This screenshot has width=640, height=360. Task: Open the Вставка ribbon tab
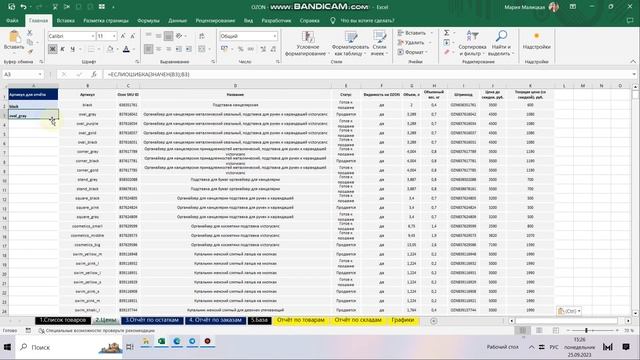[x=66, y=20]
